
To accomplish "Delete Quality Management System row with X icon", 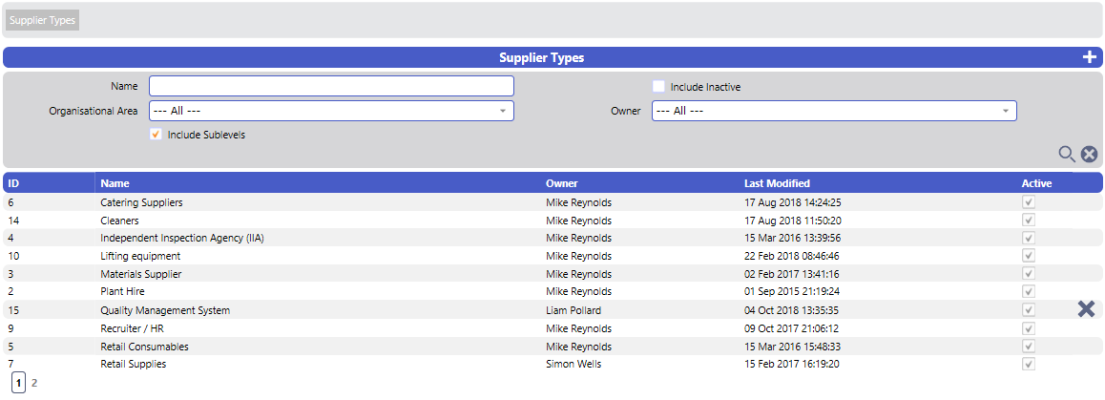I will coord(1086,309).
